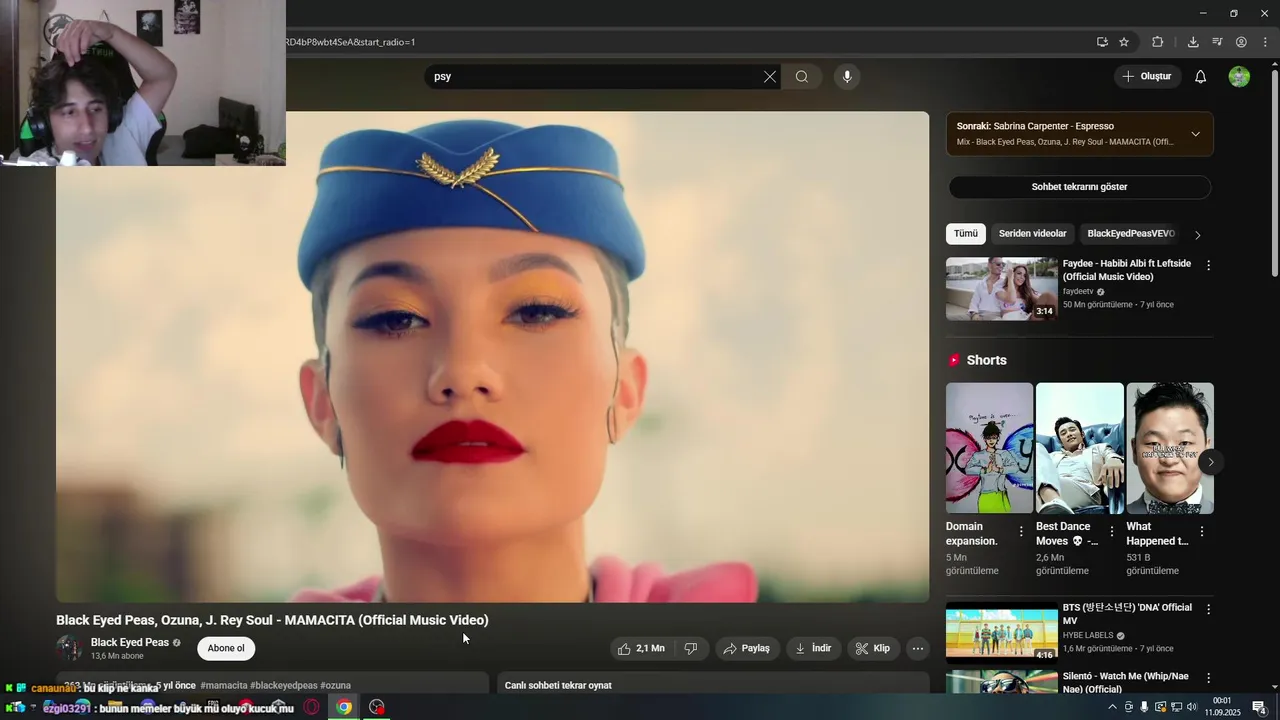Open the Domain expansion short thumbnail

click(990, 448)
